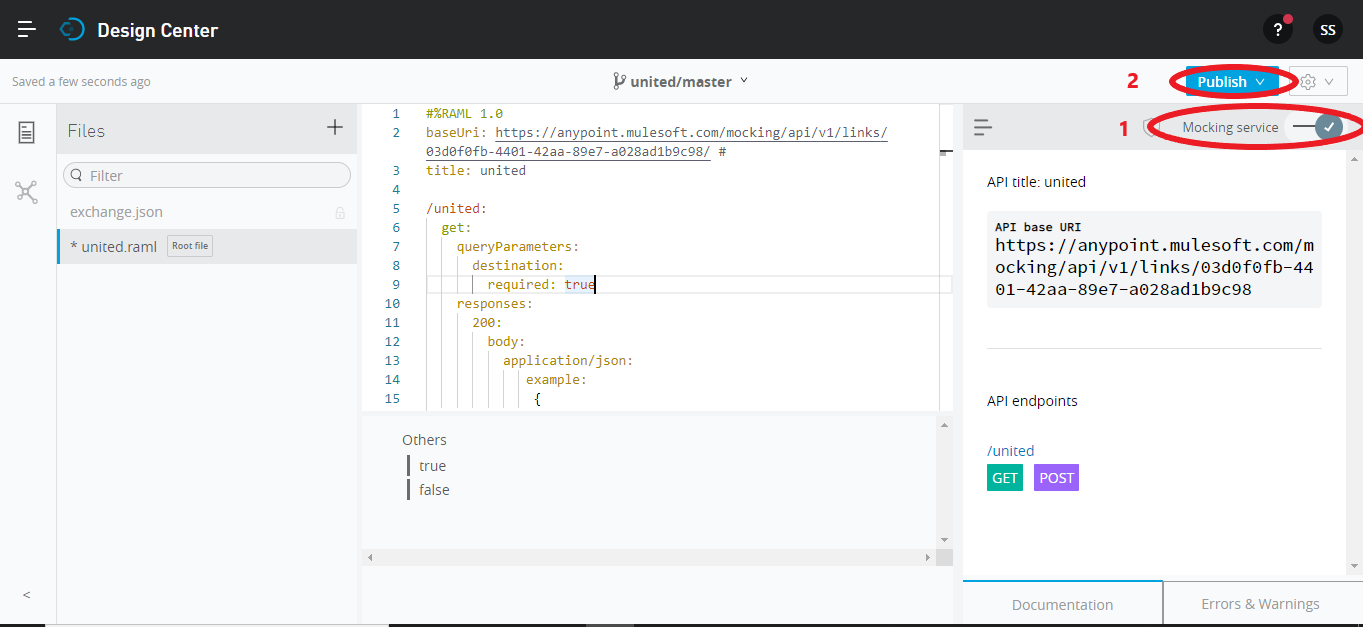
Task: Switch to the Documentation tab
Action: (1062, 604)
